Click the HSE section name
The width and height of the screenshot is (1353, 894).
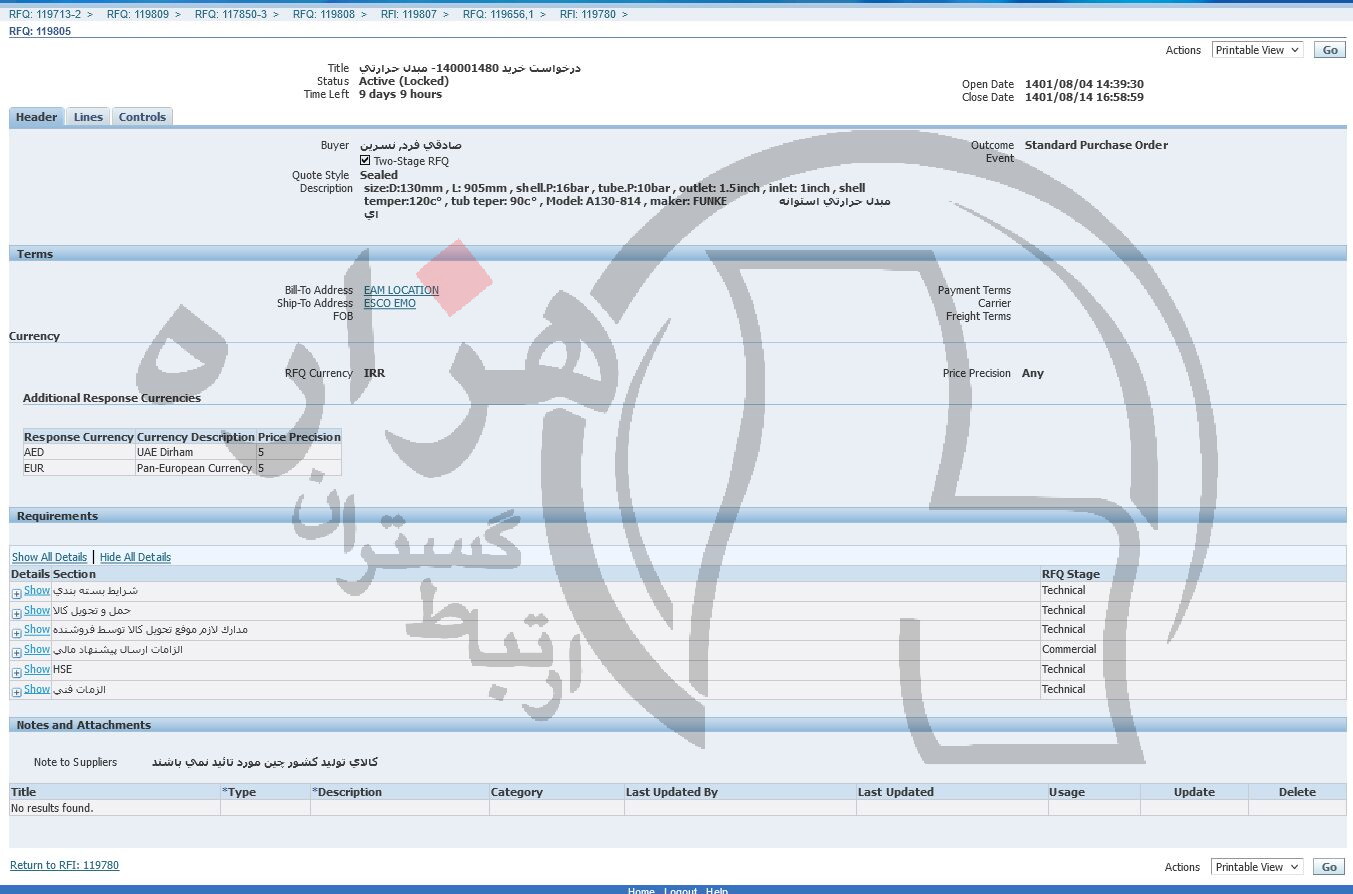tap(62, 669)
